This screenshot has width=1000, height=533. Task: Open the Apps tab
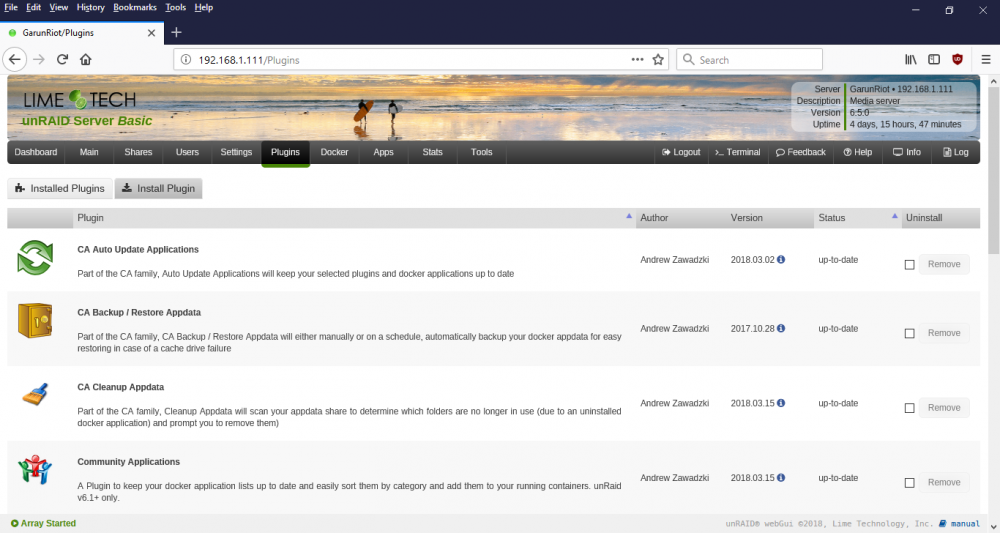click(x=383, y=152)
